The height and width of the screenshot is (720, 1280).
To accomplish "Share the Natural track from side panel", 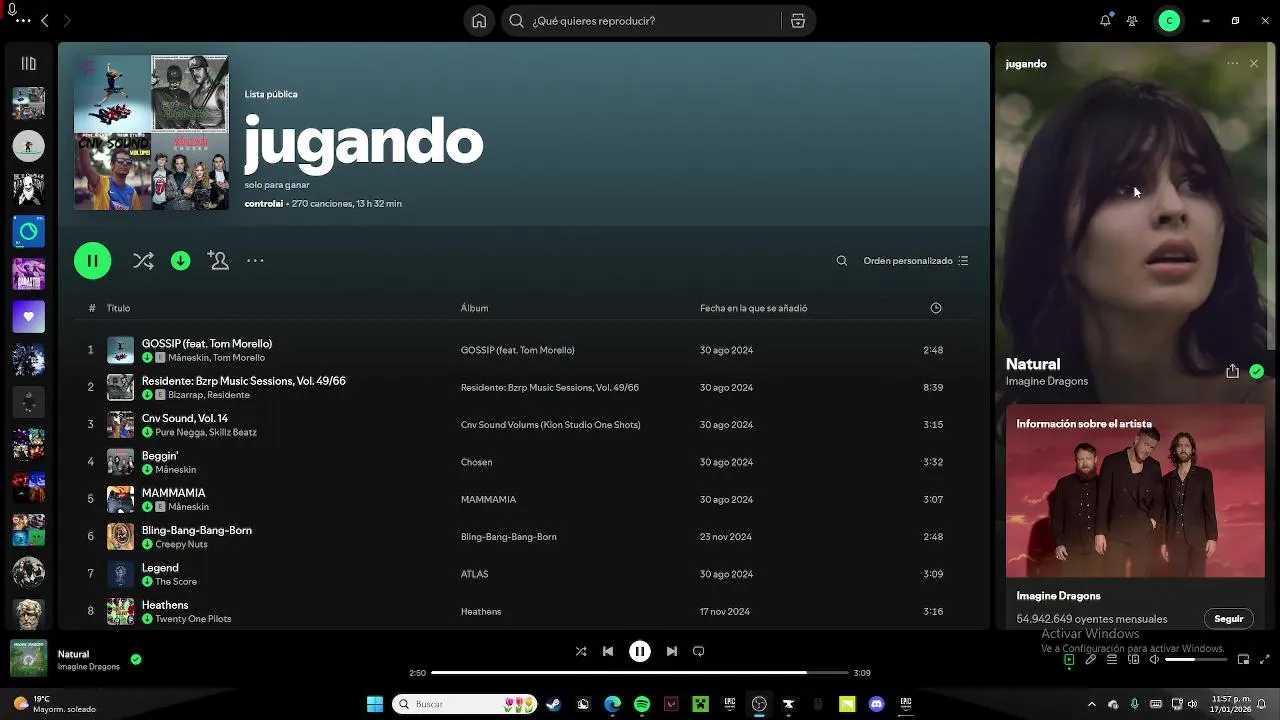I will (1232, 371).
